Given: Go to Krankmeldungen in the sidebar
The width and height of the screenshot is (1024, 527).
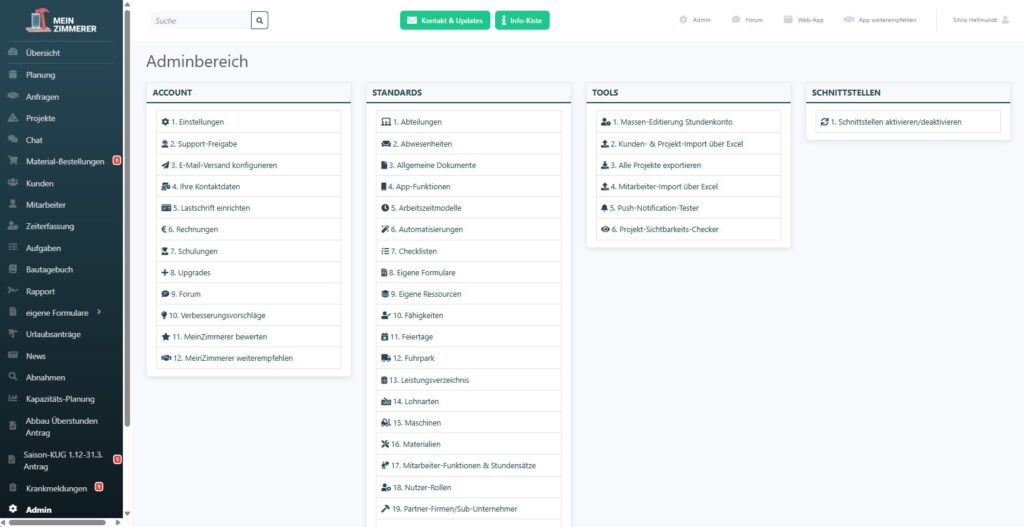Looking at the screenshot, I should point(58,488).
